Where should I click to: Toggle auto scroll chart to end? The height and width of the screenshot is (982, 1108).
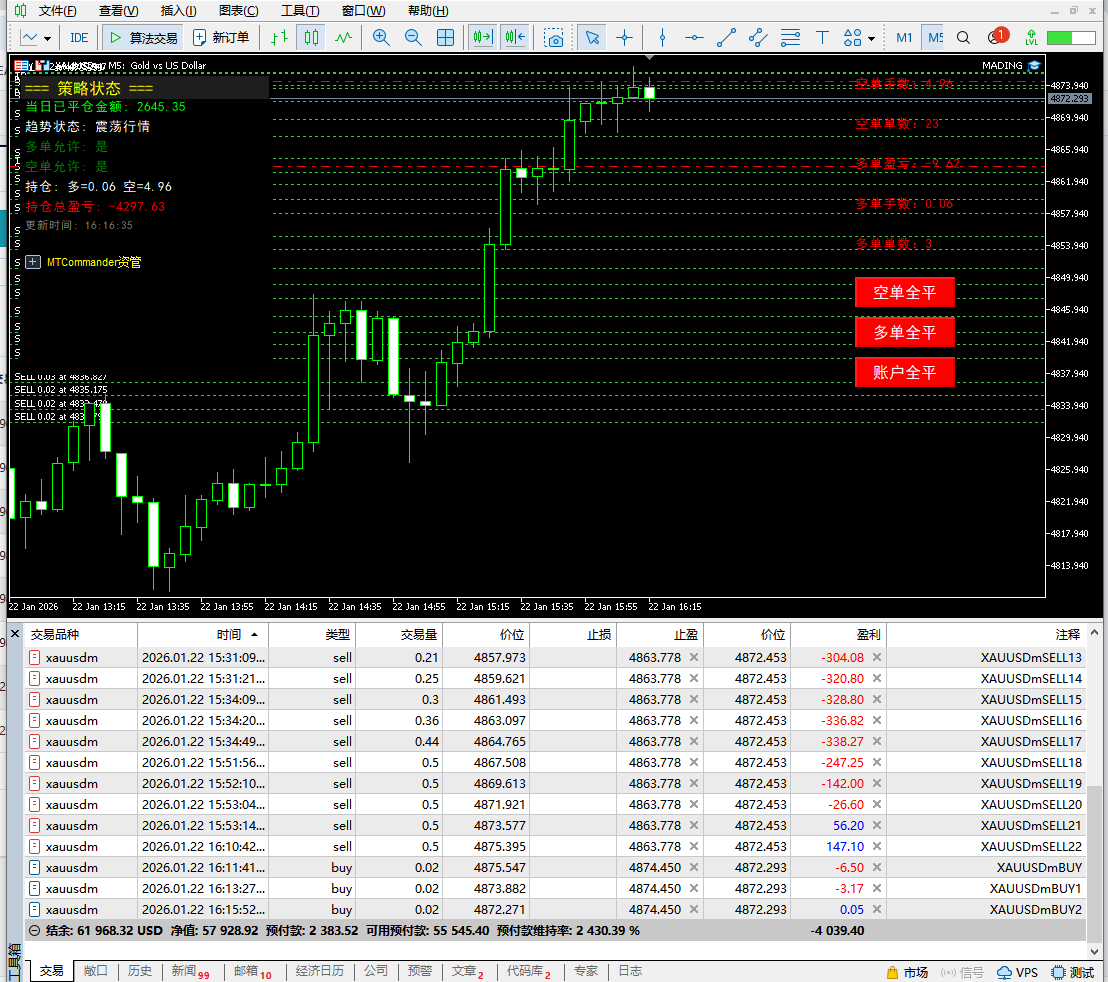coord(483,37)
